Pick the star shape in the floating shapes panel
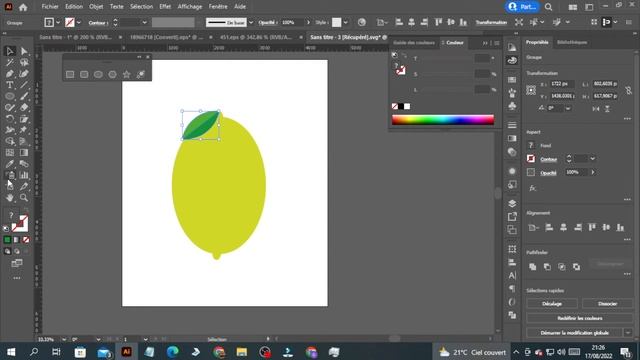 click(127, 74)
